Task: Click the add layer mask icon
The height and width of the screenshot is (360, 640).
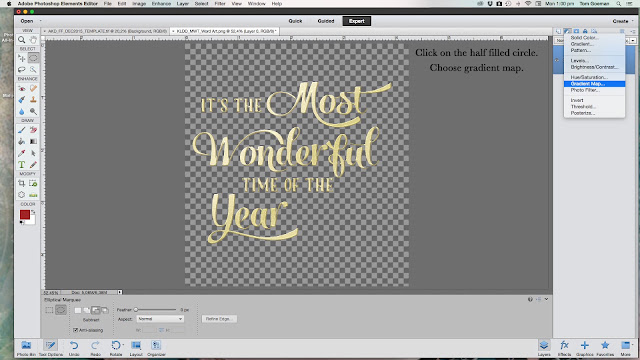Action: pyautogui.click(x=576, y=31)
